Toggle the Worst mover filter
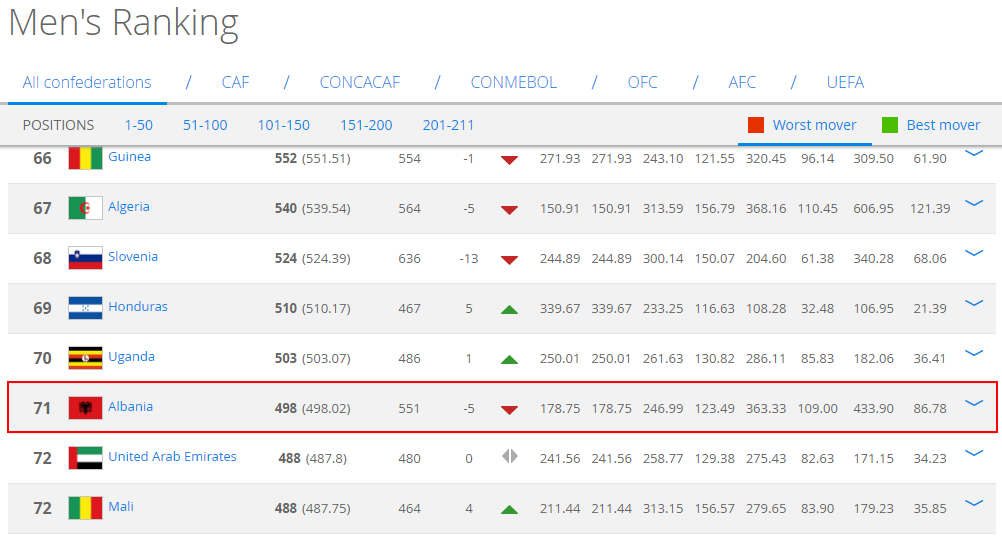Screen dimensions: 1002x537 (x=804, y=125)
